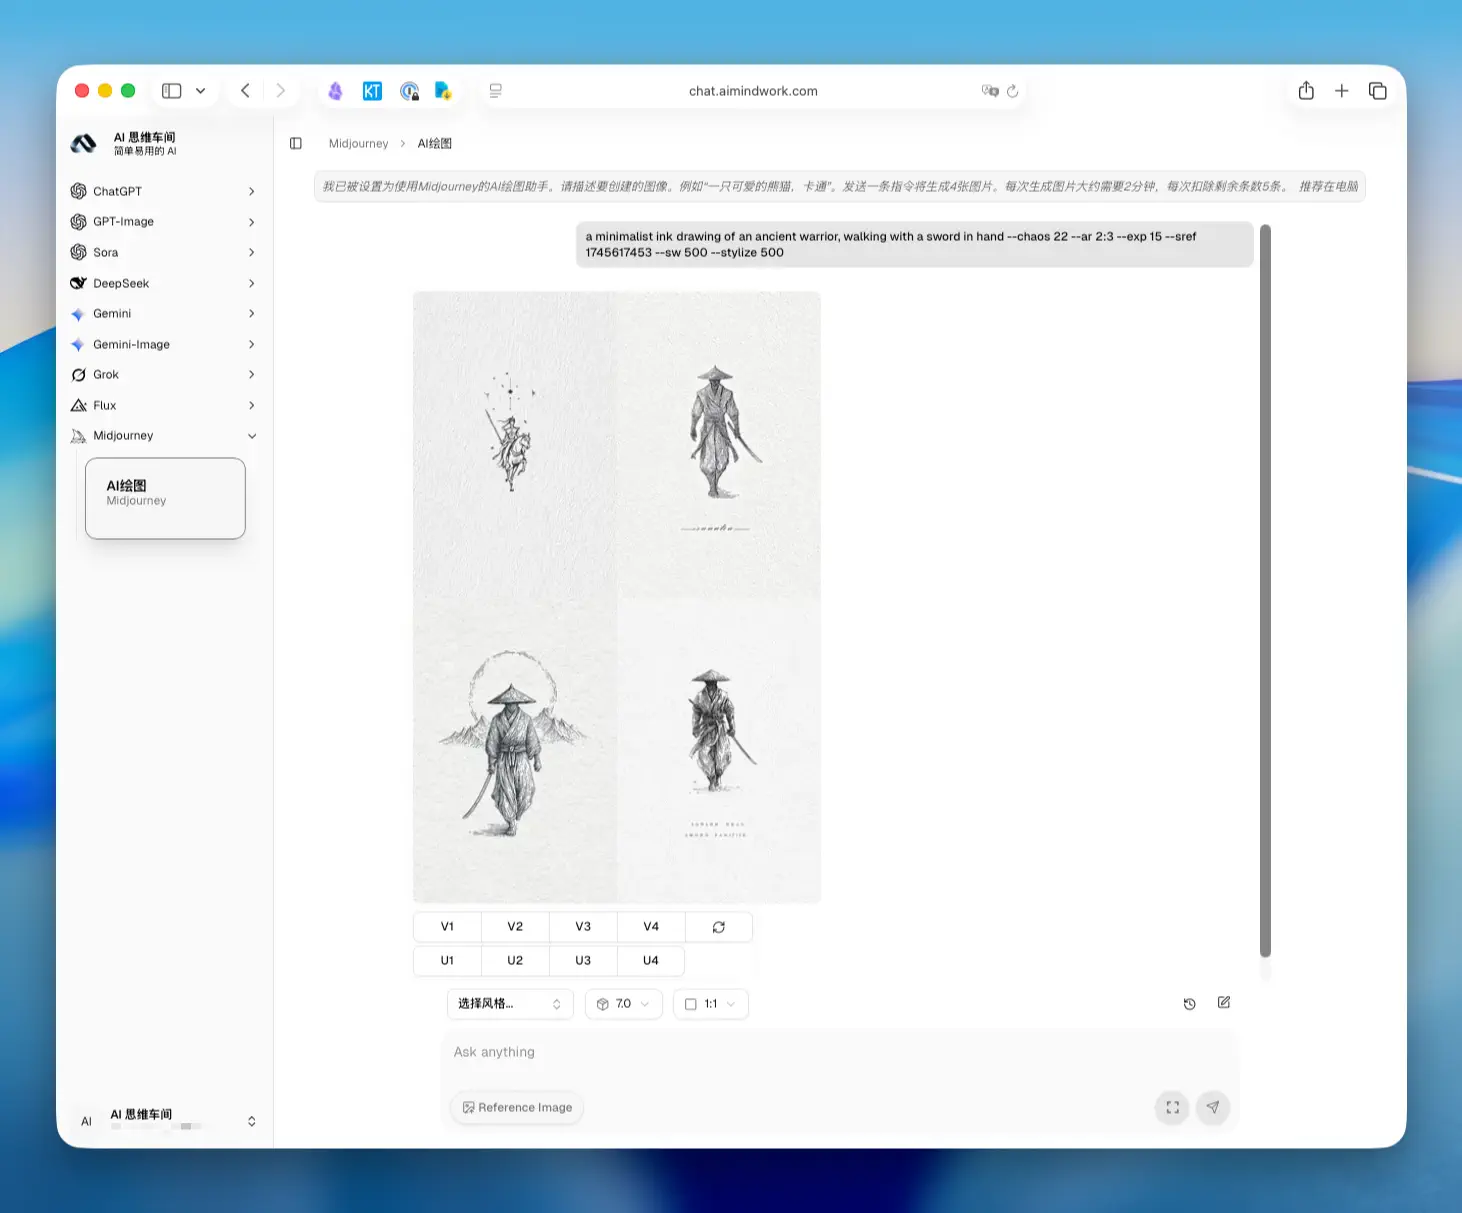Start a new chat with the compose icon
Image resolution: width=1462 pixels, height=1213 pixels.
pyautogui.click(x=1224, y=1003)
